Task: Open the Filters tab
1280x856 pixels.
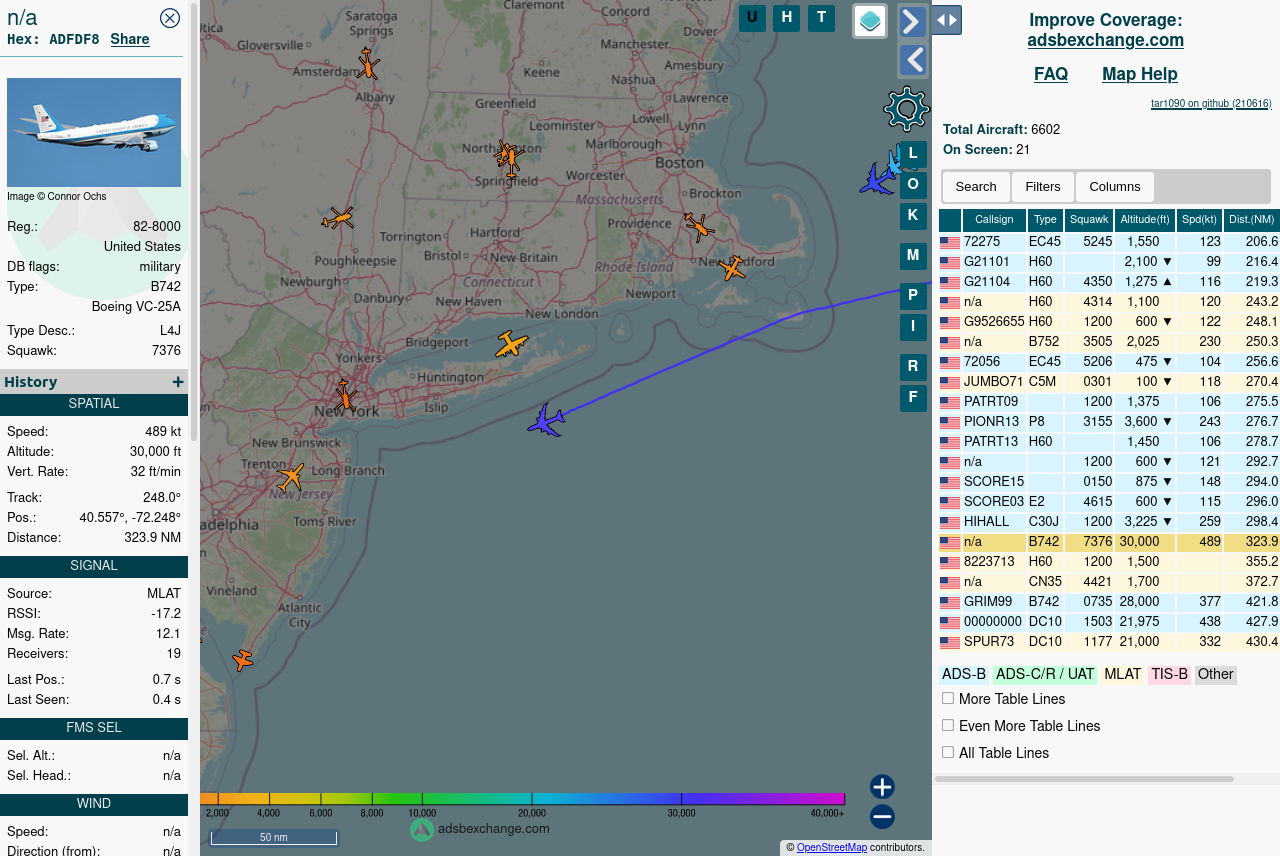Action: (x=1043, y=187)
